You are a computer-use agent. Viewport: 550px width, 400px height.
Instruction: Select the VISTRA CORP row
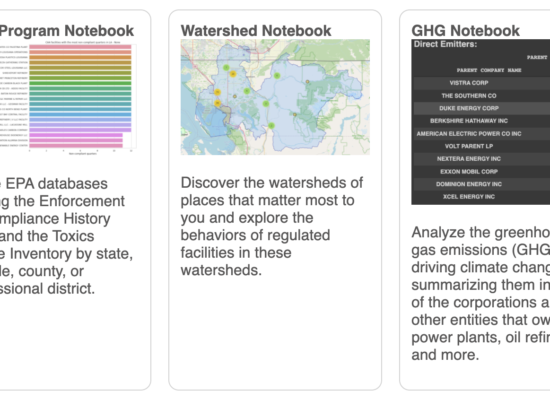pos(482,83)
